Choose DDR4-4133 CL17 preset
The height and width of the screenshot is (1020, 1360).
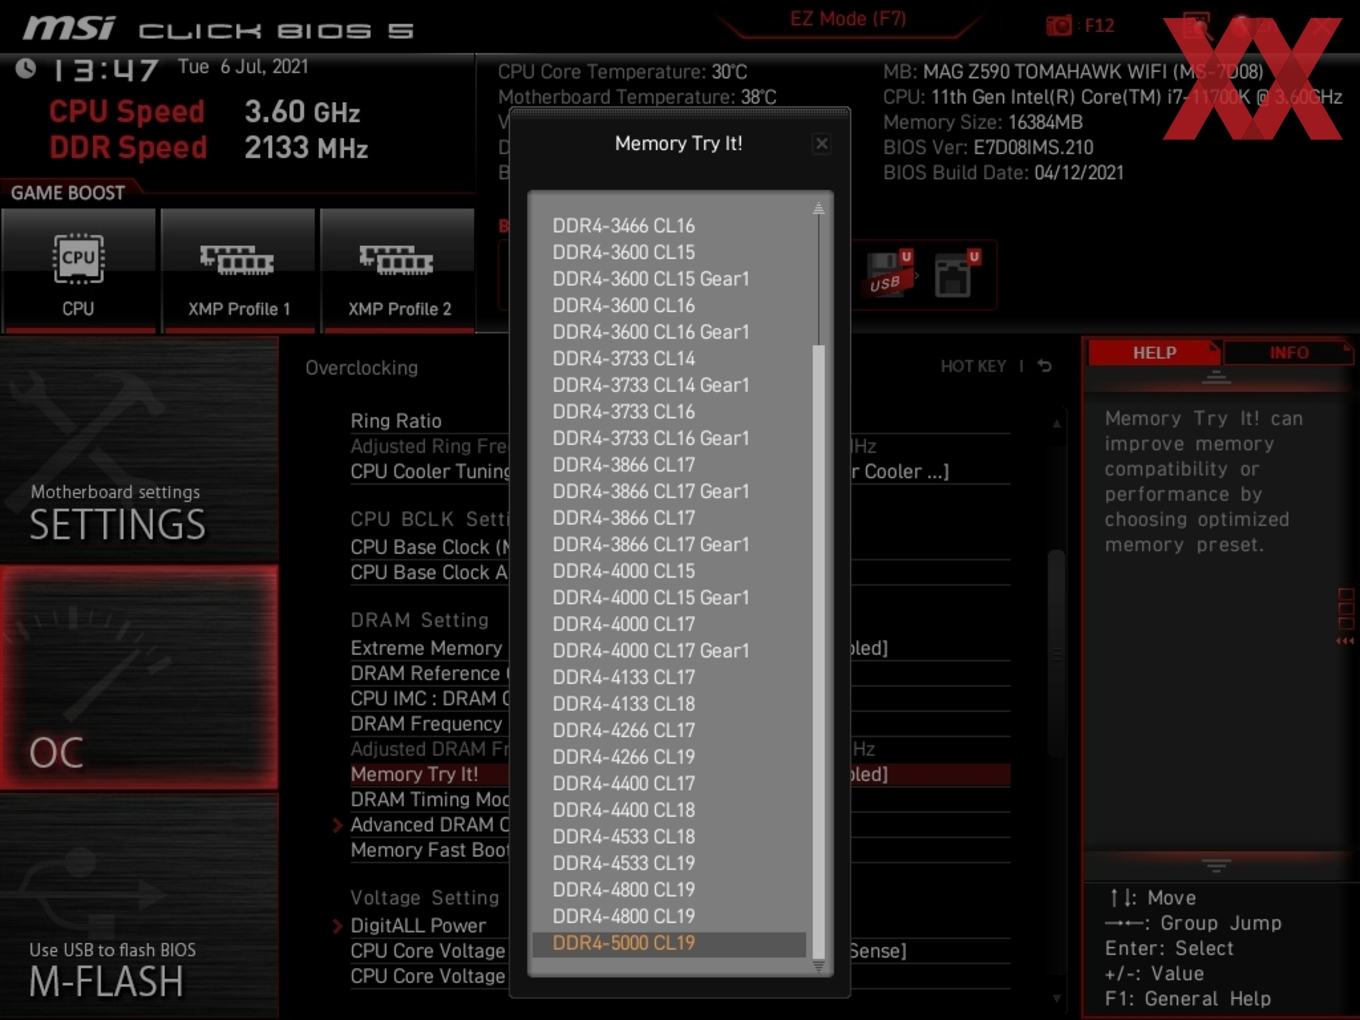coord(623,677)
